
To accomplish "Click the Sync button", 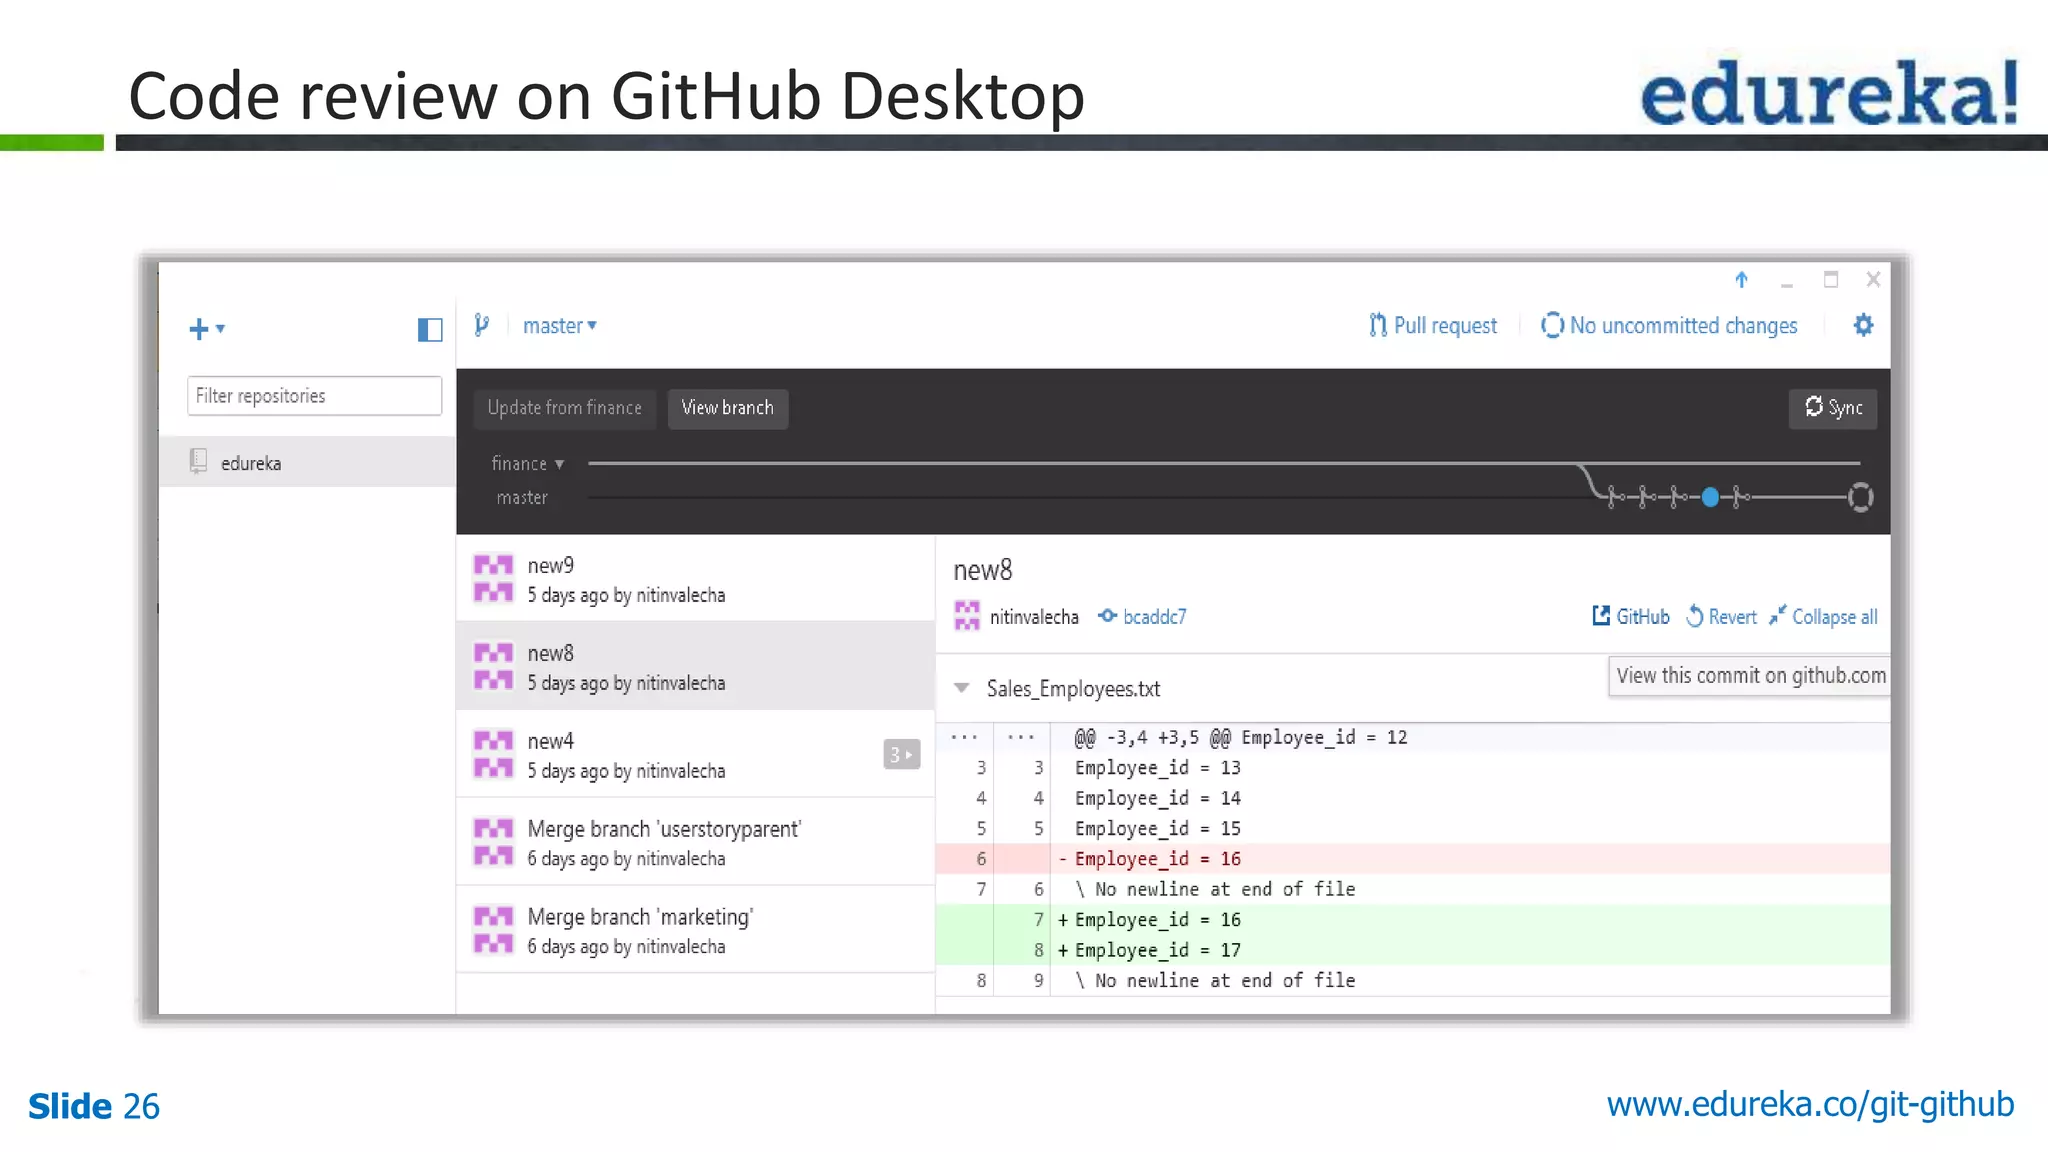I will pyautogui.click(x=1832, y=408).
